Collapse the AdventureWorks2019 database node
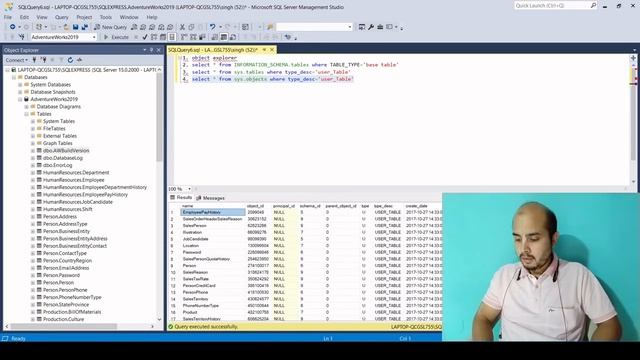 (x=20, y=99)
